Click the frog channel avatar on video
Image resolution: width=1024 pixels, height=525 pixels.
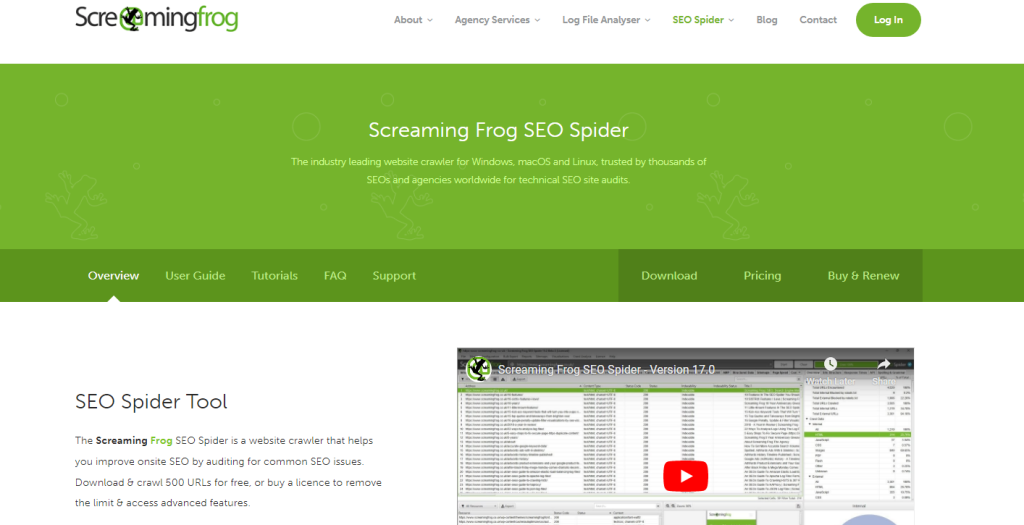478,369
